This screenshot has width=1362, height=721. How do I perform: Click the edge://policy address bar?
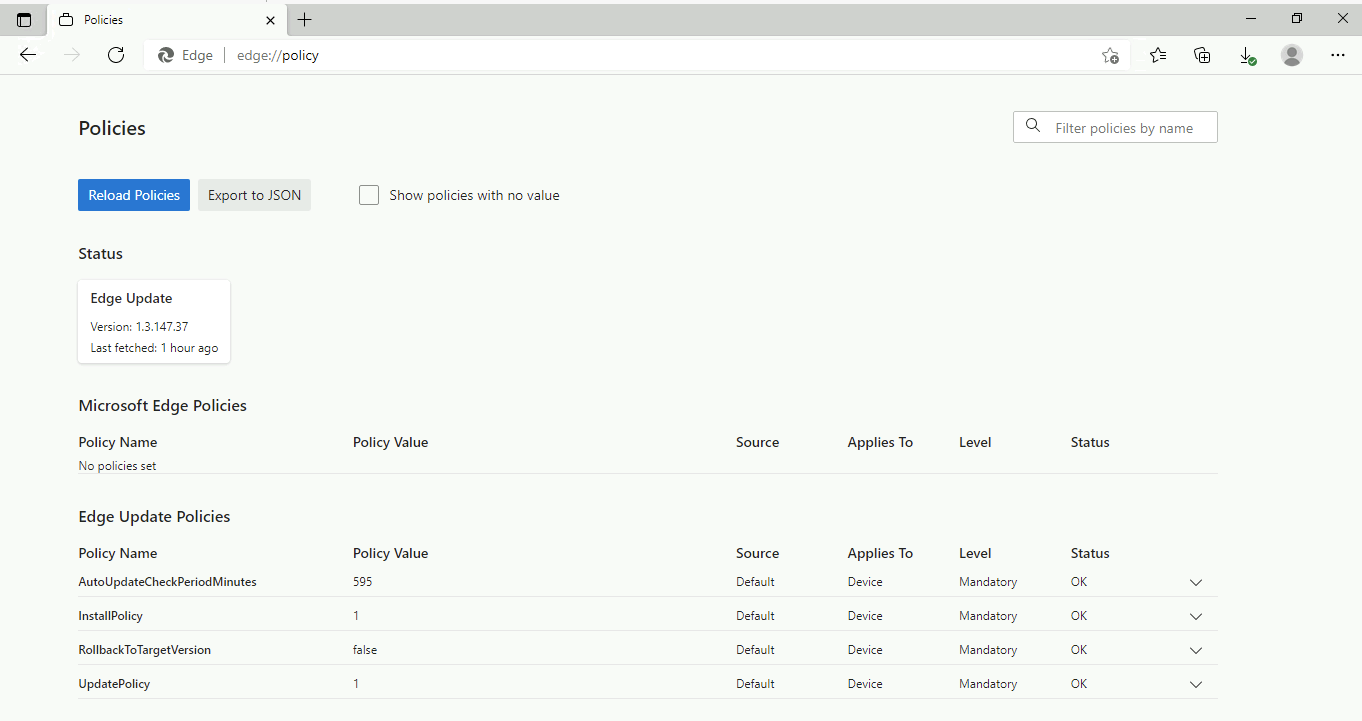600,55
